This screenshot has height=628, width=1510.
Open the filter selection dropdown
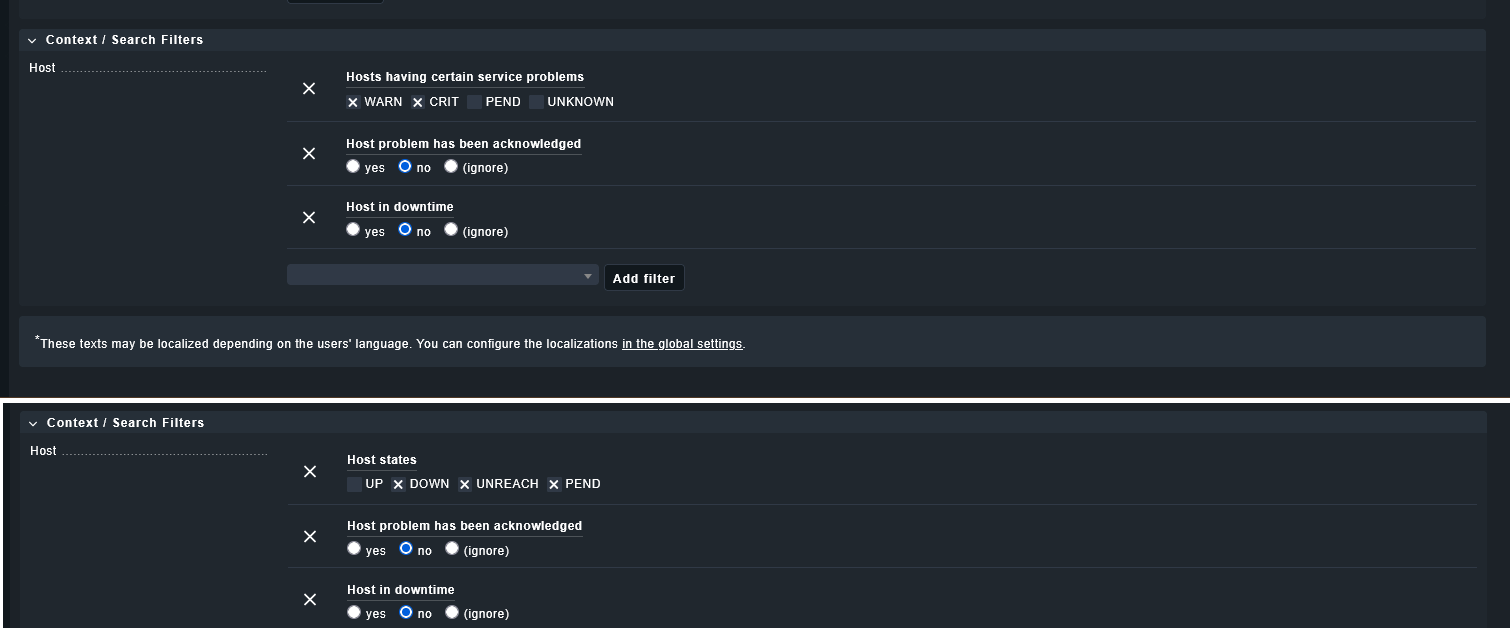pyautogui.click(x=442, y=275)
